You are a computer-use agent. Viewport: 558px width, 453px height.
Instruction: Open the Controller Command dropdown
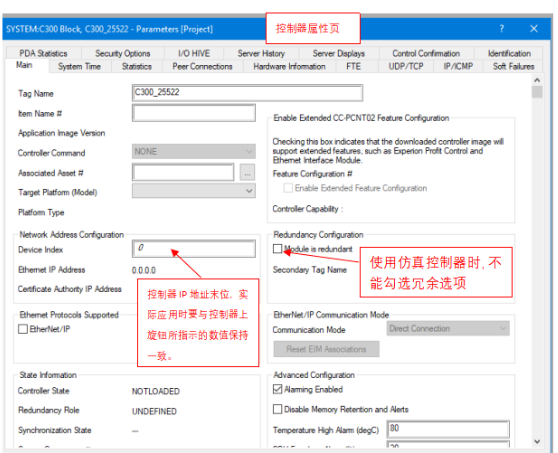194,151
